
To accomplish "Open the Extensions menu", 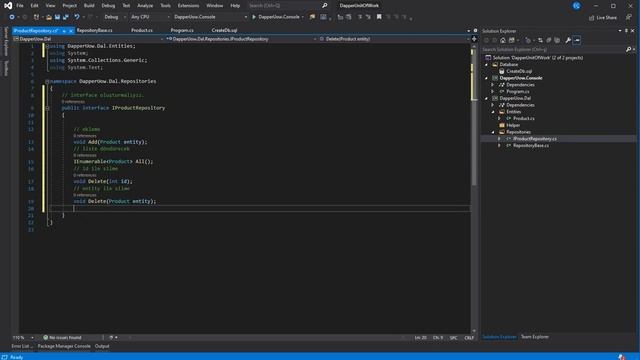I will [x=188, y=6].
